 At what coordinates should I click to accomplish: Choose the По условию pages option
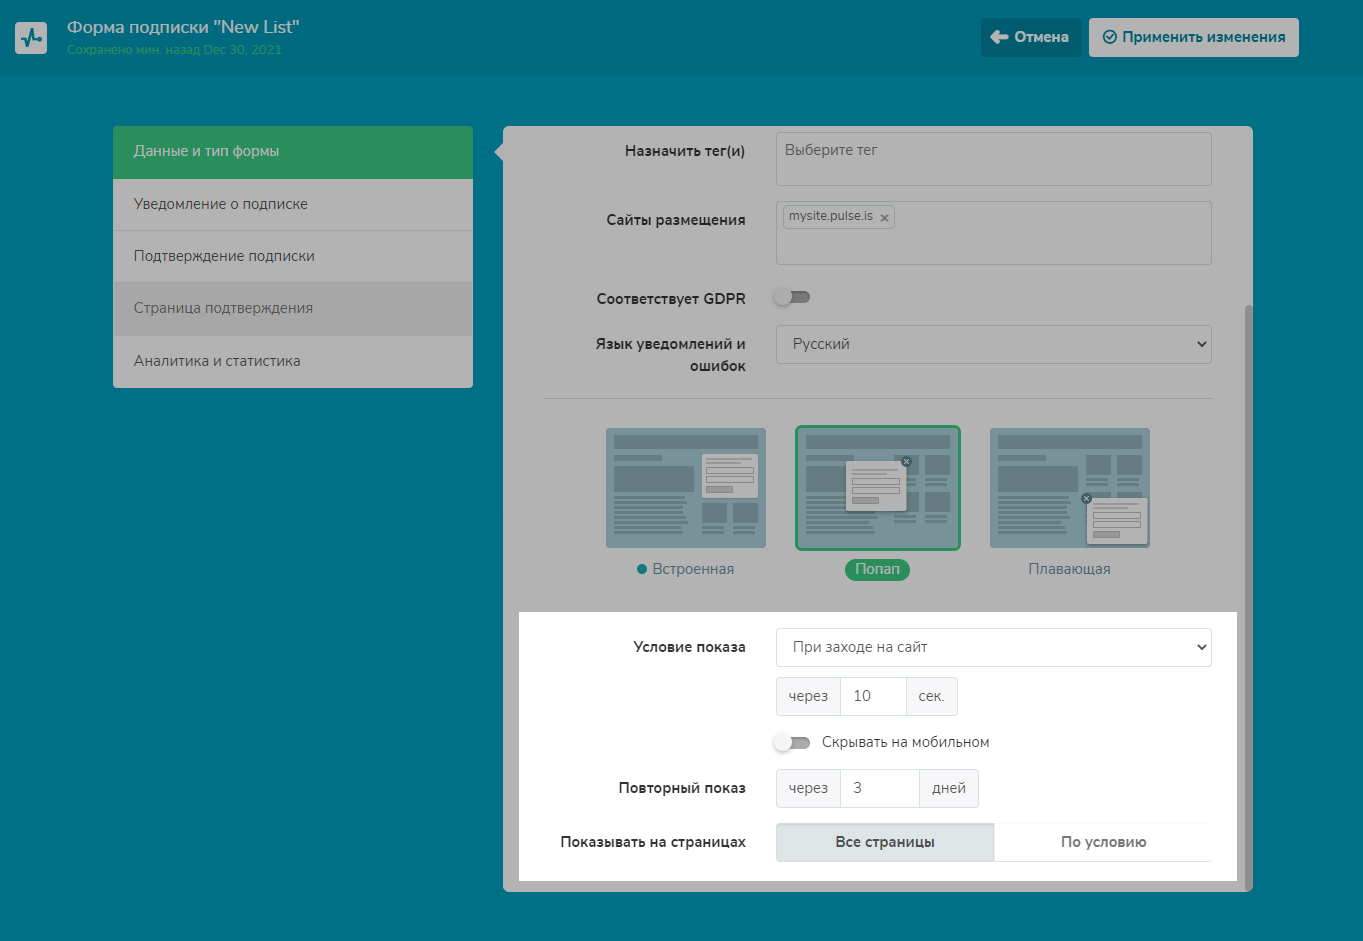click(1103, 842)
